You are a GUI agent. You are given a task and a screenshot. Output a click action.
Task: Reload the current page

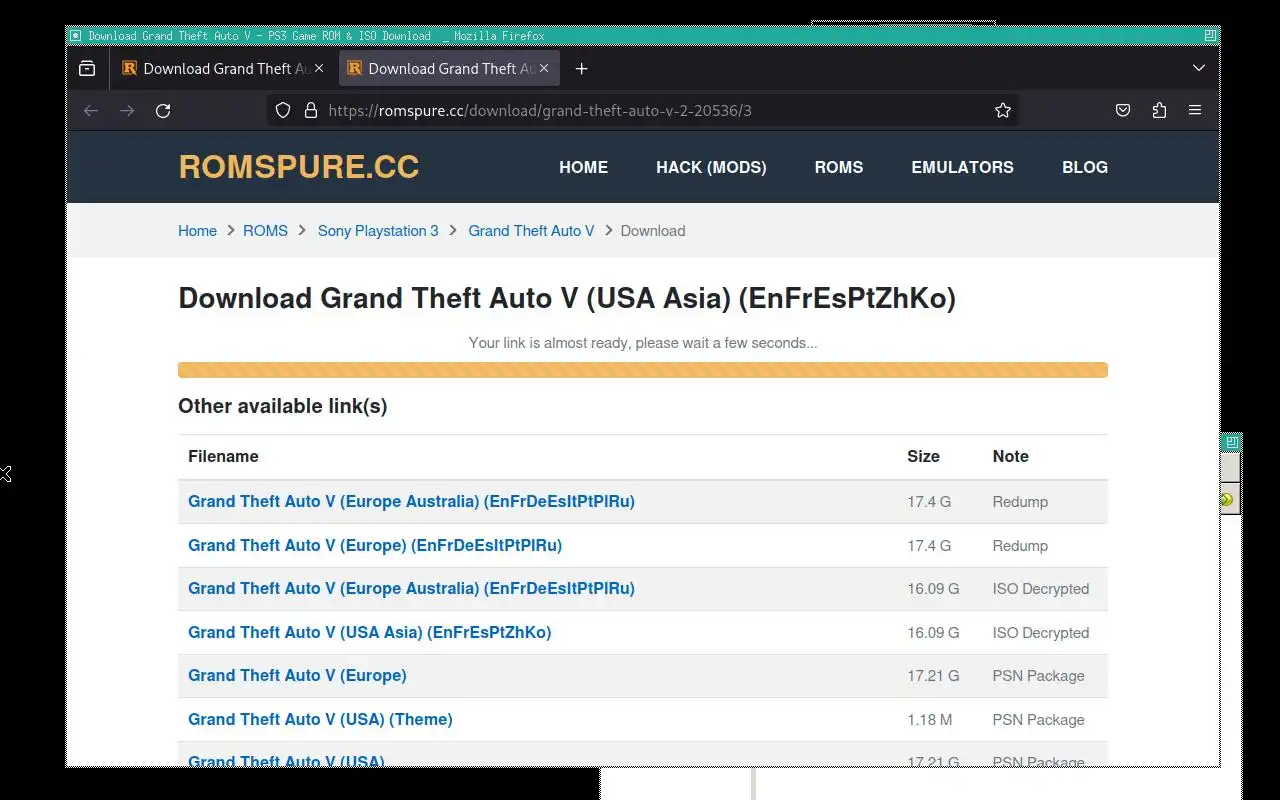coord(163,111)
